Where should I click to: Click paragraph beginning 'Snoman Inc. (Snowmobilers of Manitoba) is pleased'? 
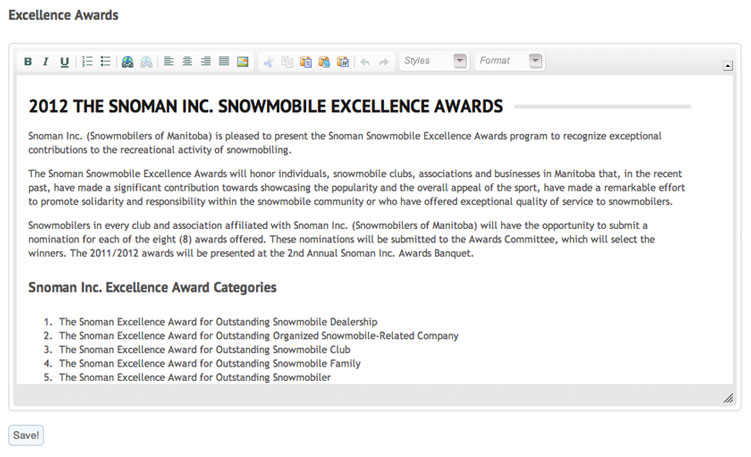point(345,143)
